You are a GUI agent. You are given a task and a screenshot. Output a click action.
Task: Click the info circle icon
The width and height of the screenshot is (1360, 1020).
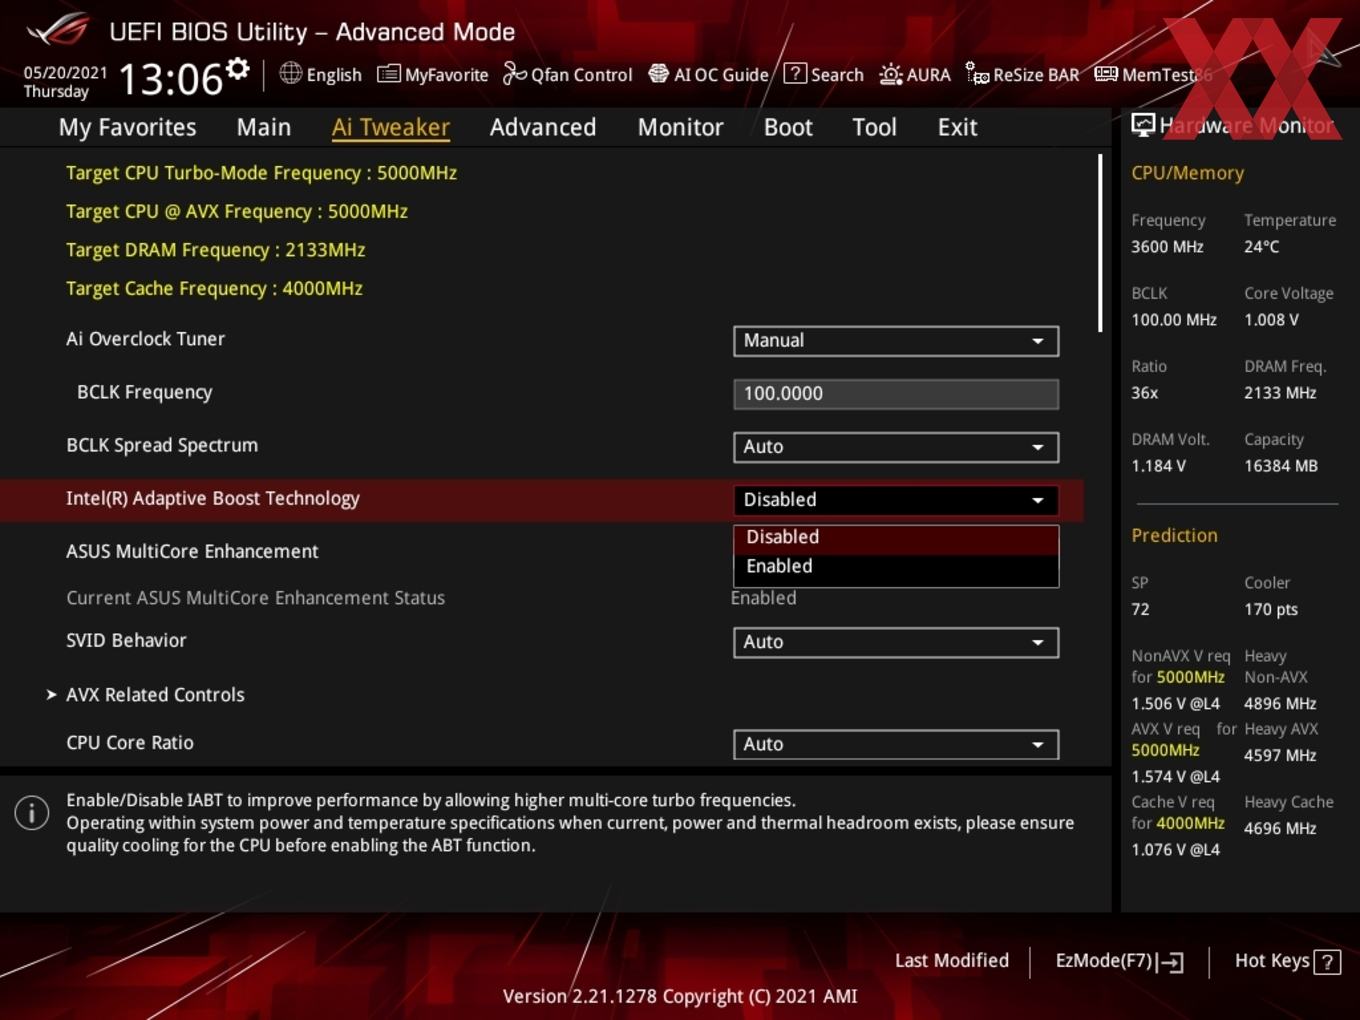click(x=32, y=812)
